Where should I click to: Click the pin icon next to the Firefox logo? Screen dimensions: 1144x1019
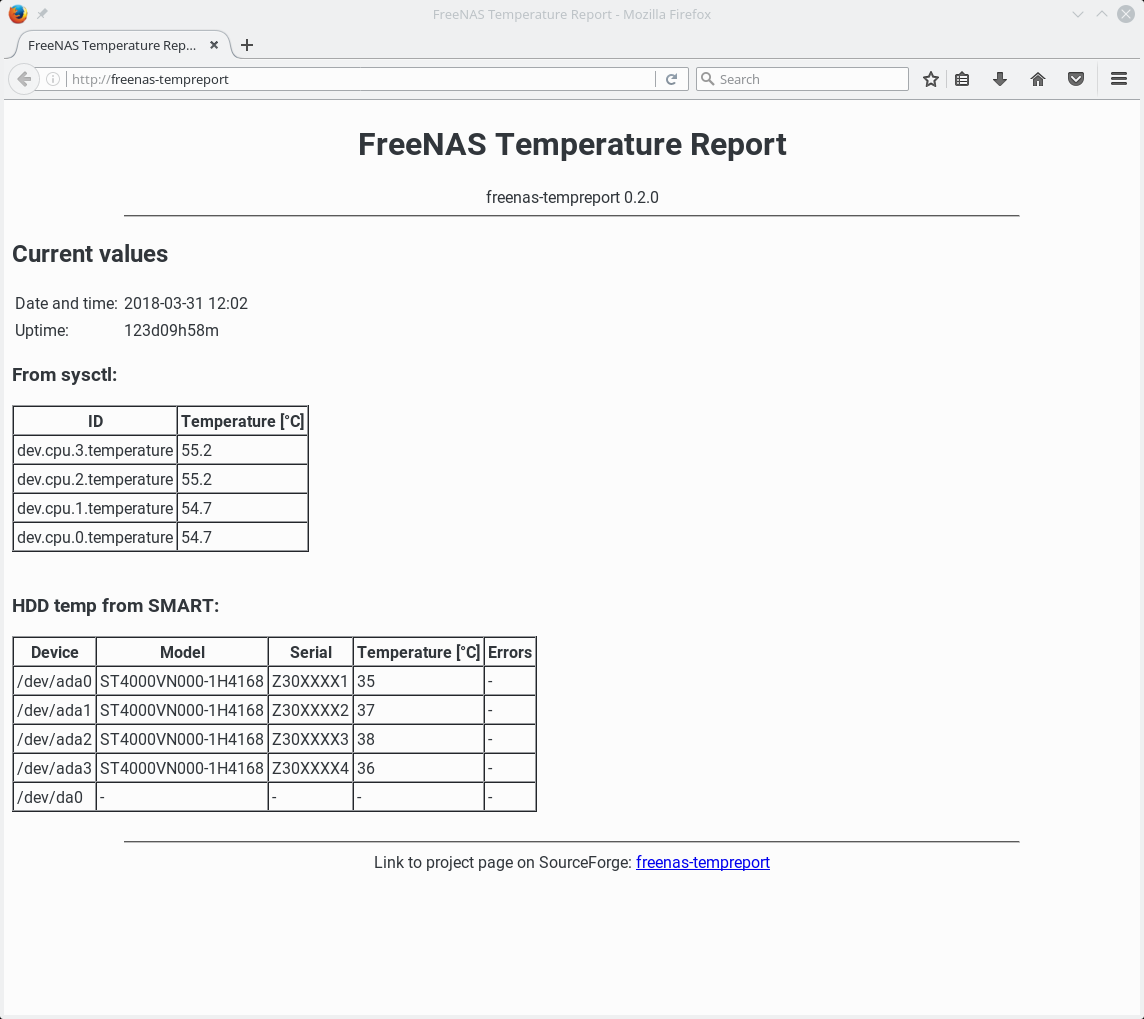40,13
